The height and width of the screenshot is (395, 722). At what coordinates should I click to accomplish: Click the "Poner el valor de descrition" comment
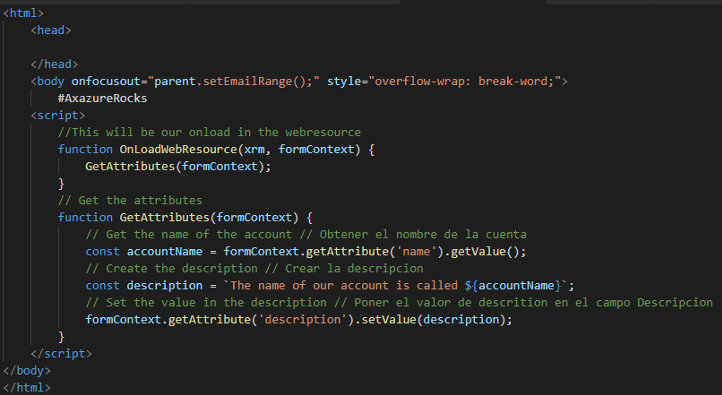coord(523,302)
